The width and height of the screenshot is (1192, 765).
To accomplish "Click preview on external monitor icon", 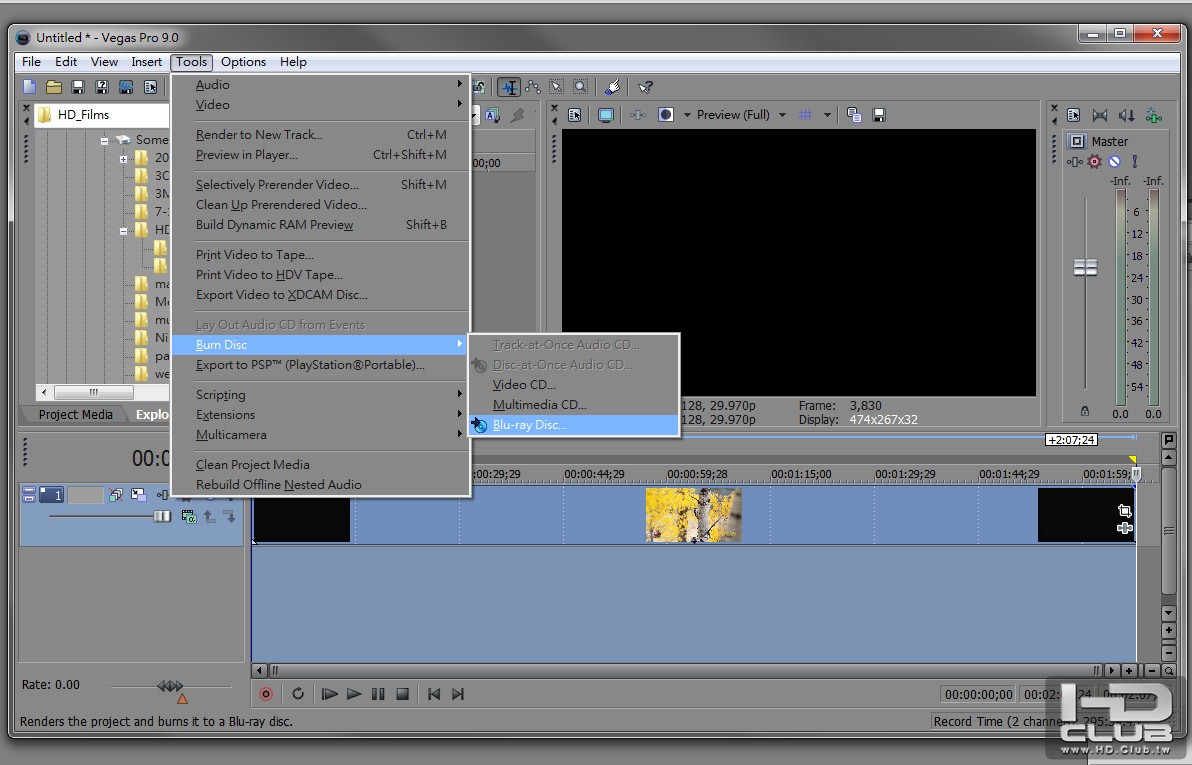I will [x=606, y=115].
